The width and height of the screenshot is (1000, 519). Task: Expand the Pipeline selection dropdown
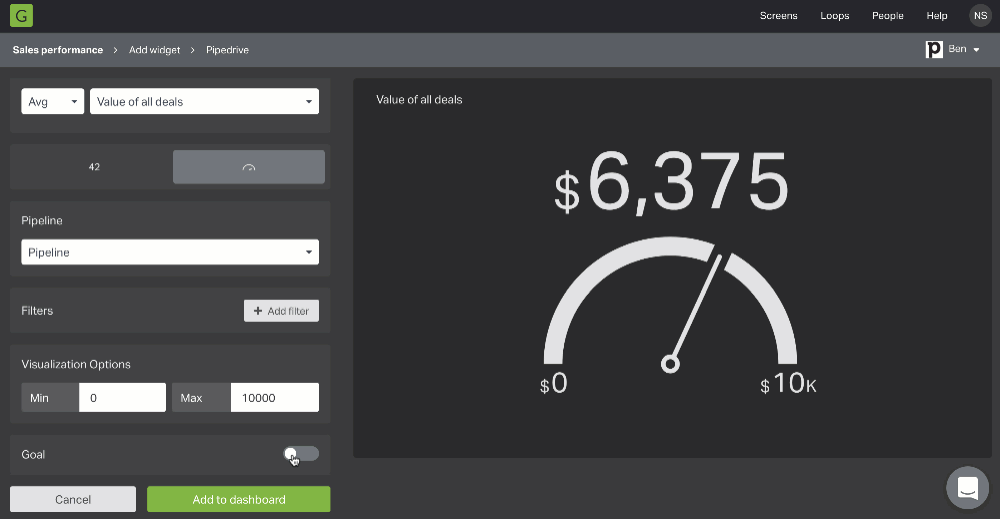point(170,252)
